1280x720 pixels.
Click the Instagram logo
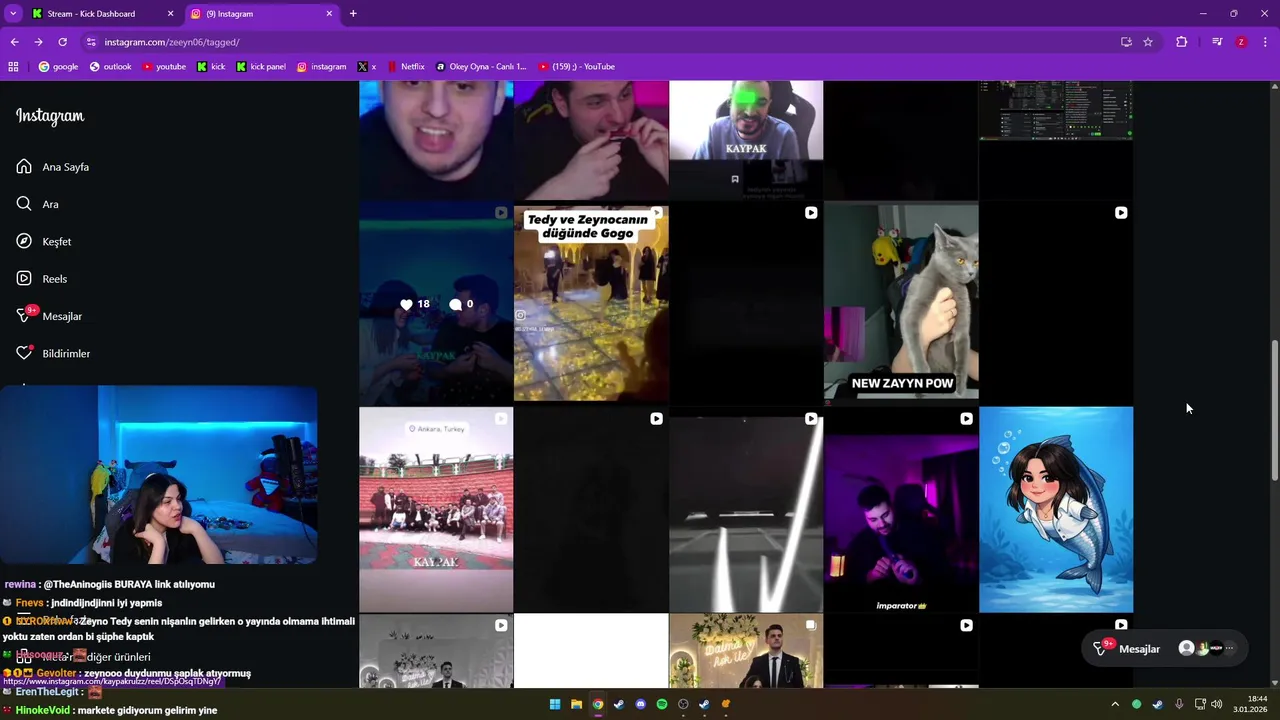[x=50, y=116]
